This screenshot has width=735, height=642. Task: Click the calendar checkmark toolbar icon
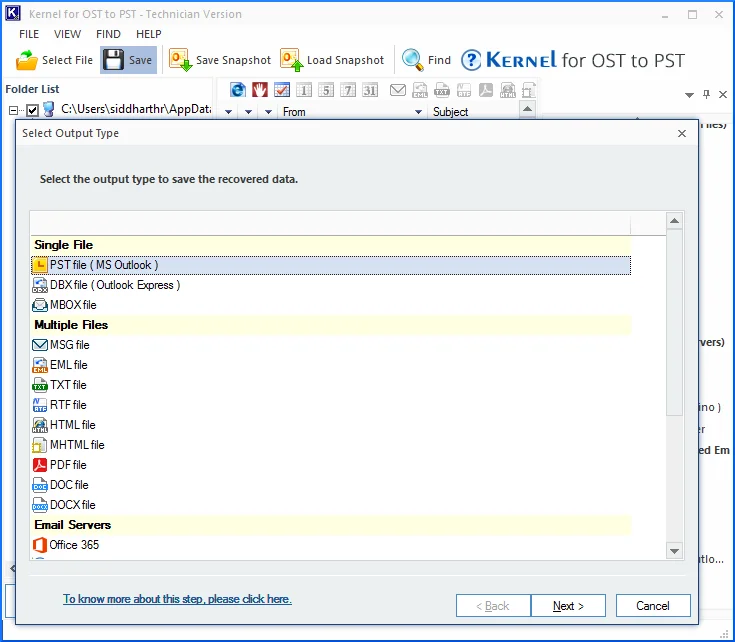coord(282,90)
